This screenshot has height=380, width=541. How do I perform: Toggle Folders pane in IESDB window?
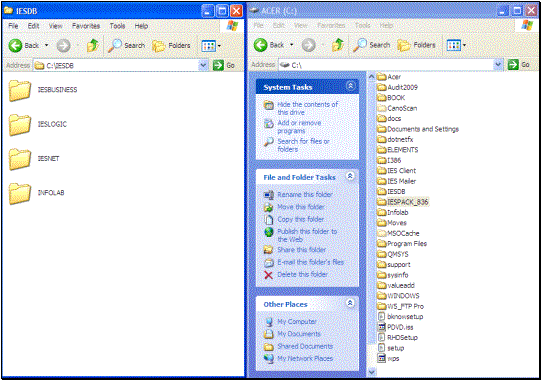pos(171,46)
